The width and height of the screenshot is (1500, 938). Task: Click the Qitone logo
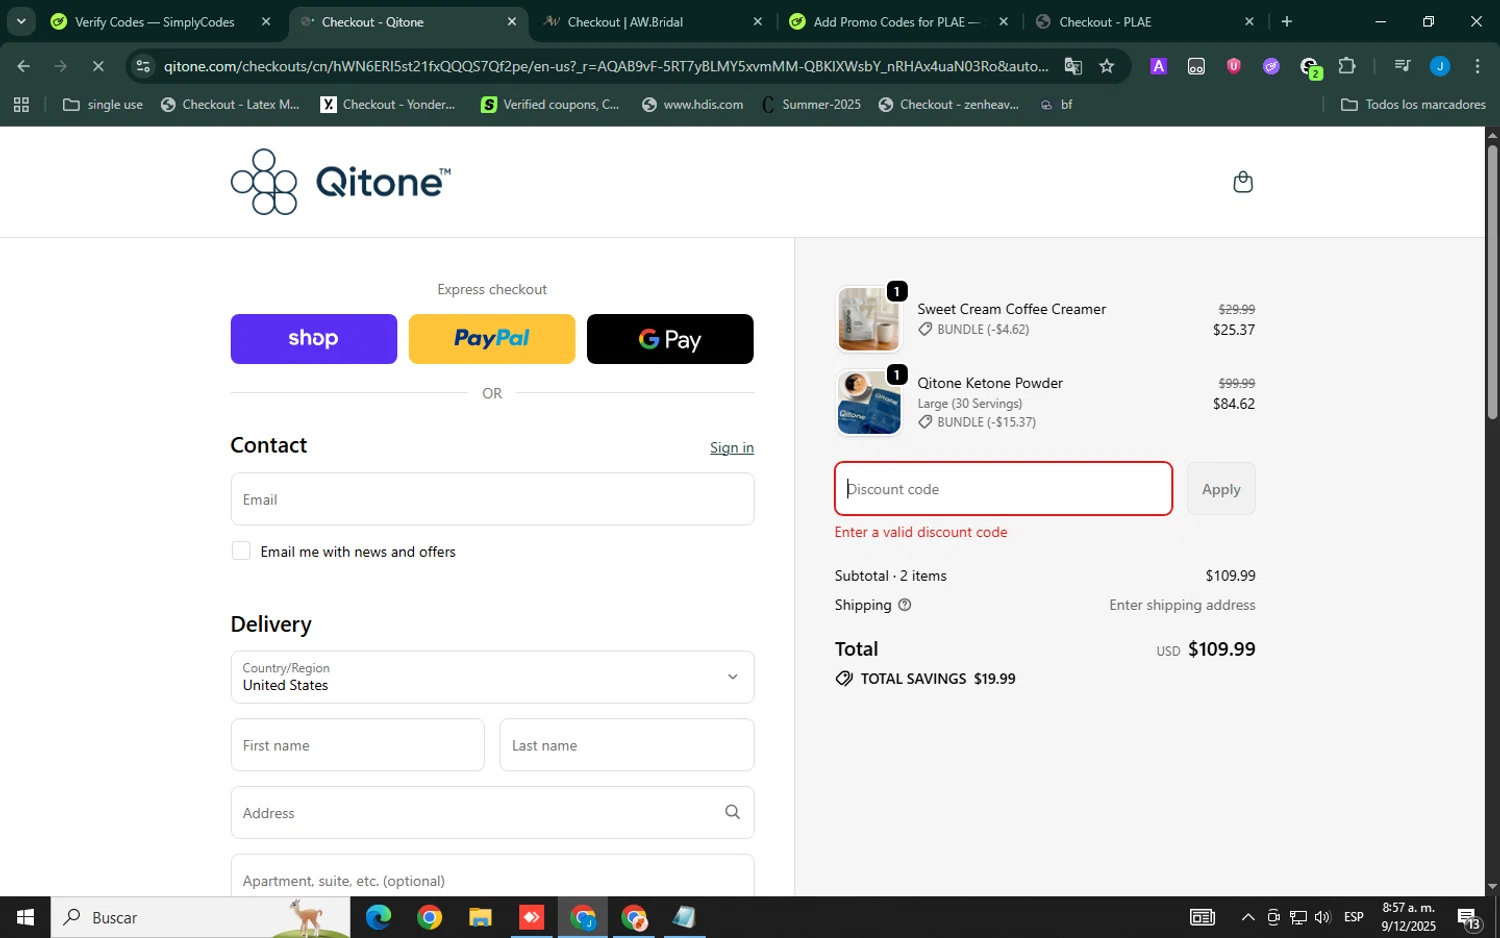click(x=341, y=182)
